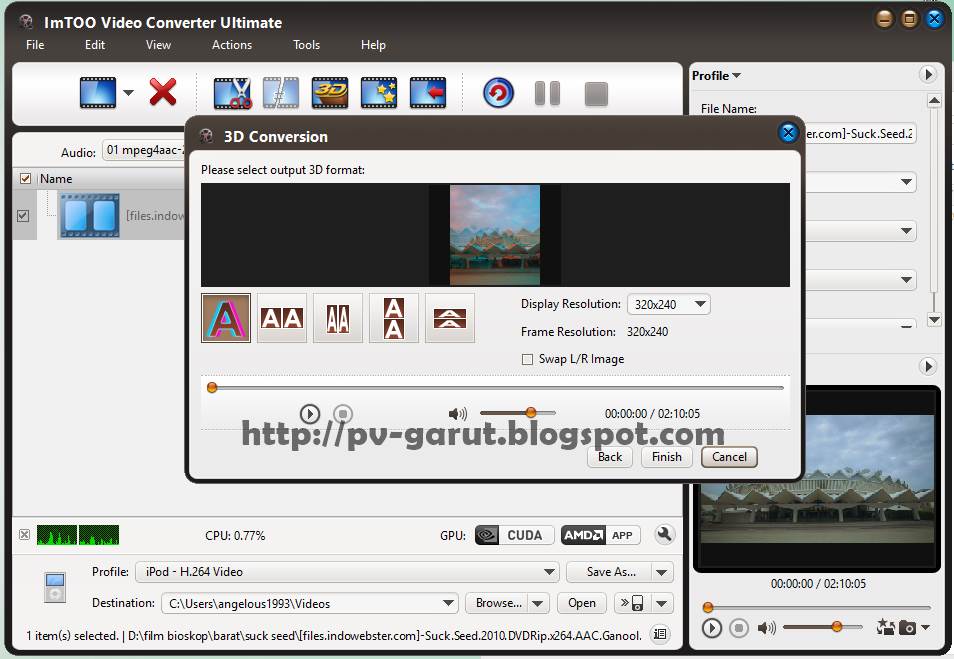The image size is (954, 659).
Task: Click the 3D Conversion dialog seek bar handle
Action: click(x=212, y=388)
